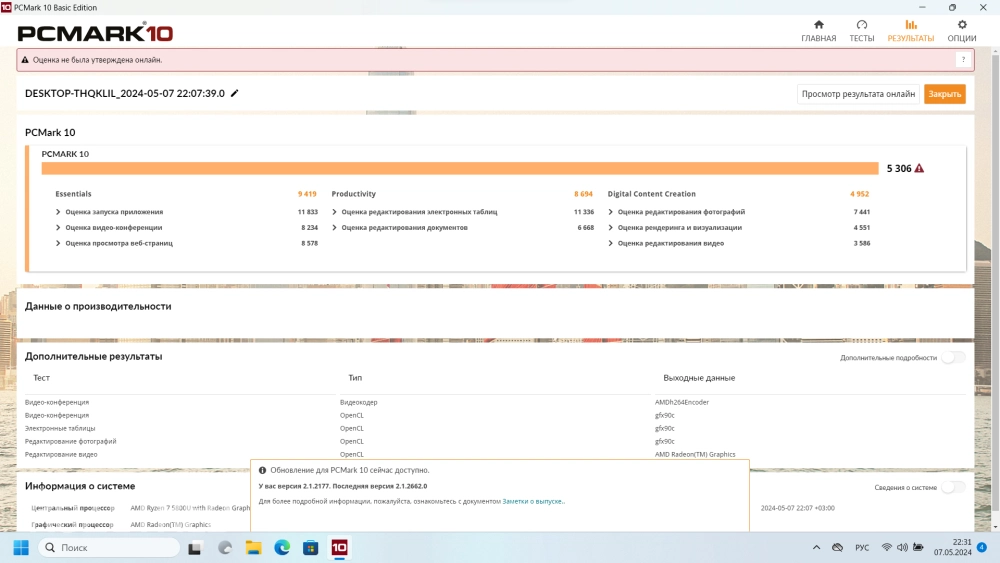The image size is (1000, 563).
Task: Click Данные о производительности heading
Action: tap(98, 306)
